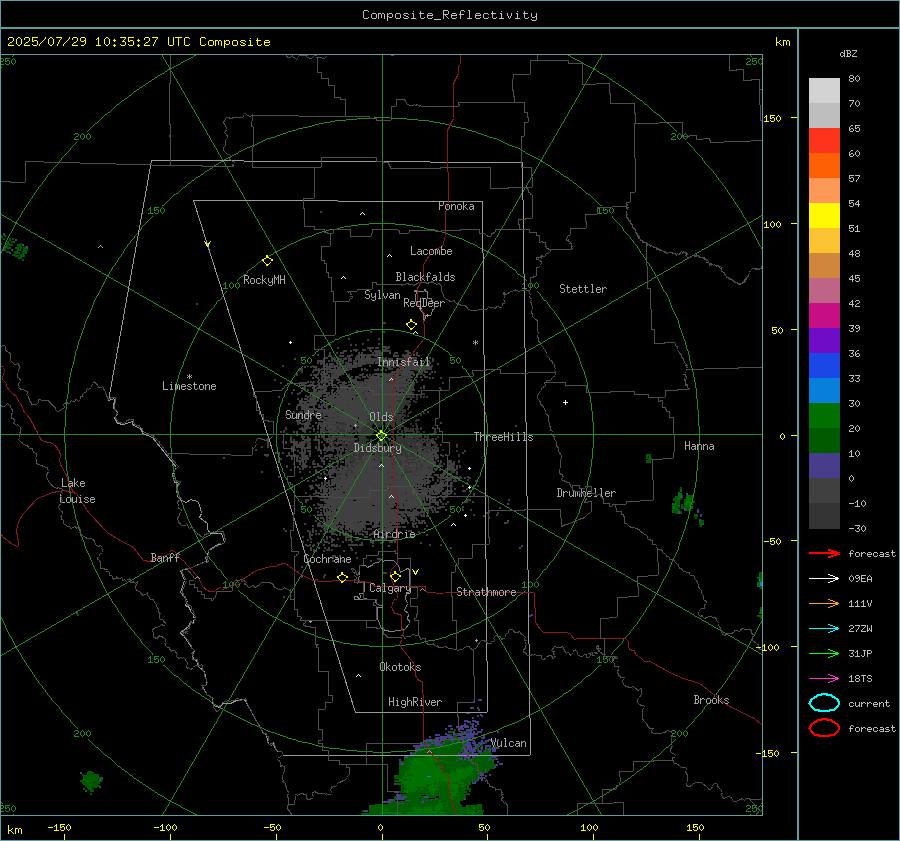The height and width of the screenshot is (841, 900).
Task: Click the Vulcan town label
Action: point(509,743)
